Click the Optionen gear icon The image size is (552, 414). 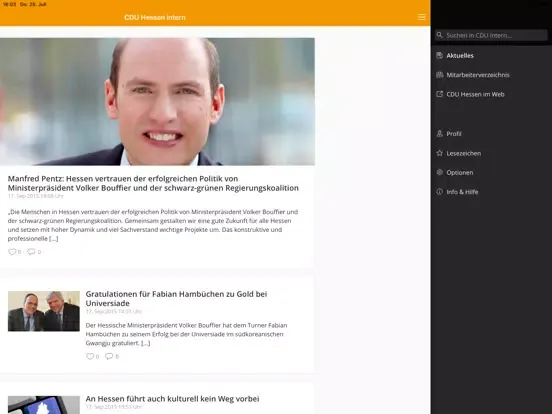pos(439,172)
